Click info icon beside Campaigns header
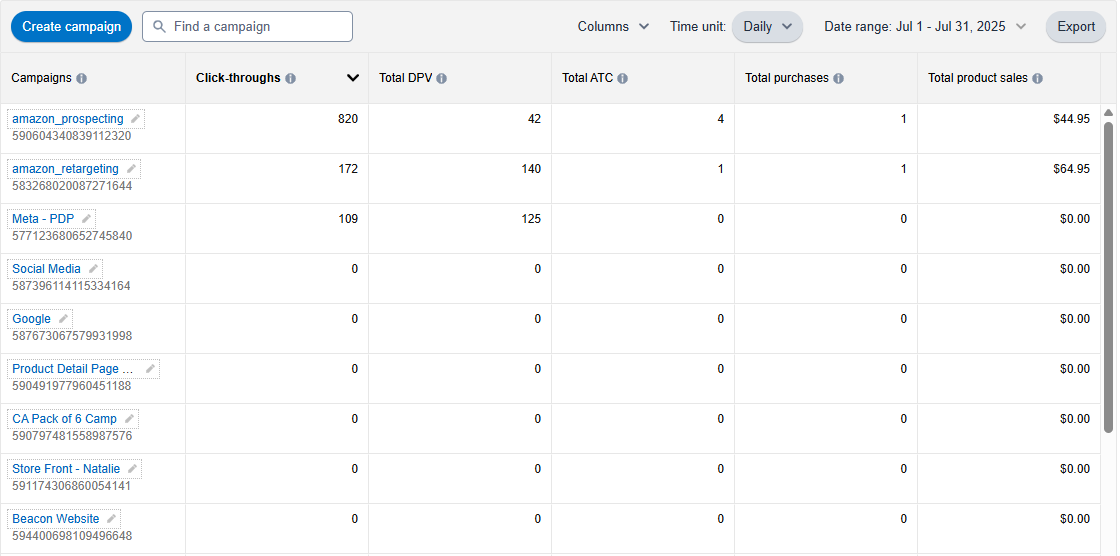This screenshot has width=1120, height=556. [81, 78]
